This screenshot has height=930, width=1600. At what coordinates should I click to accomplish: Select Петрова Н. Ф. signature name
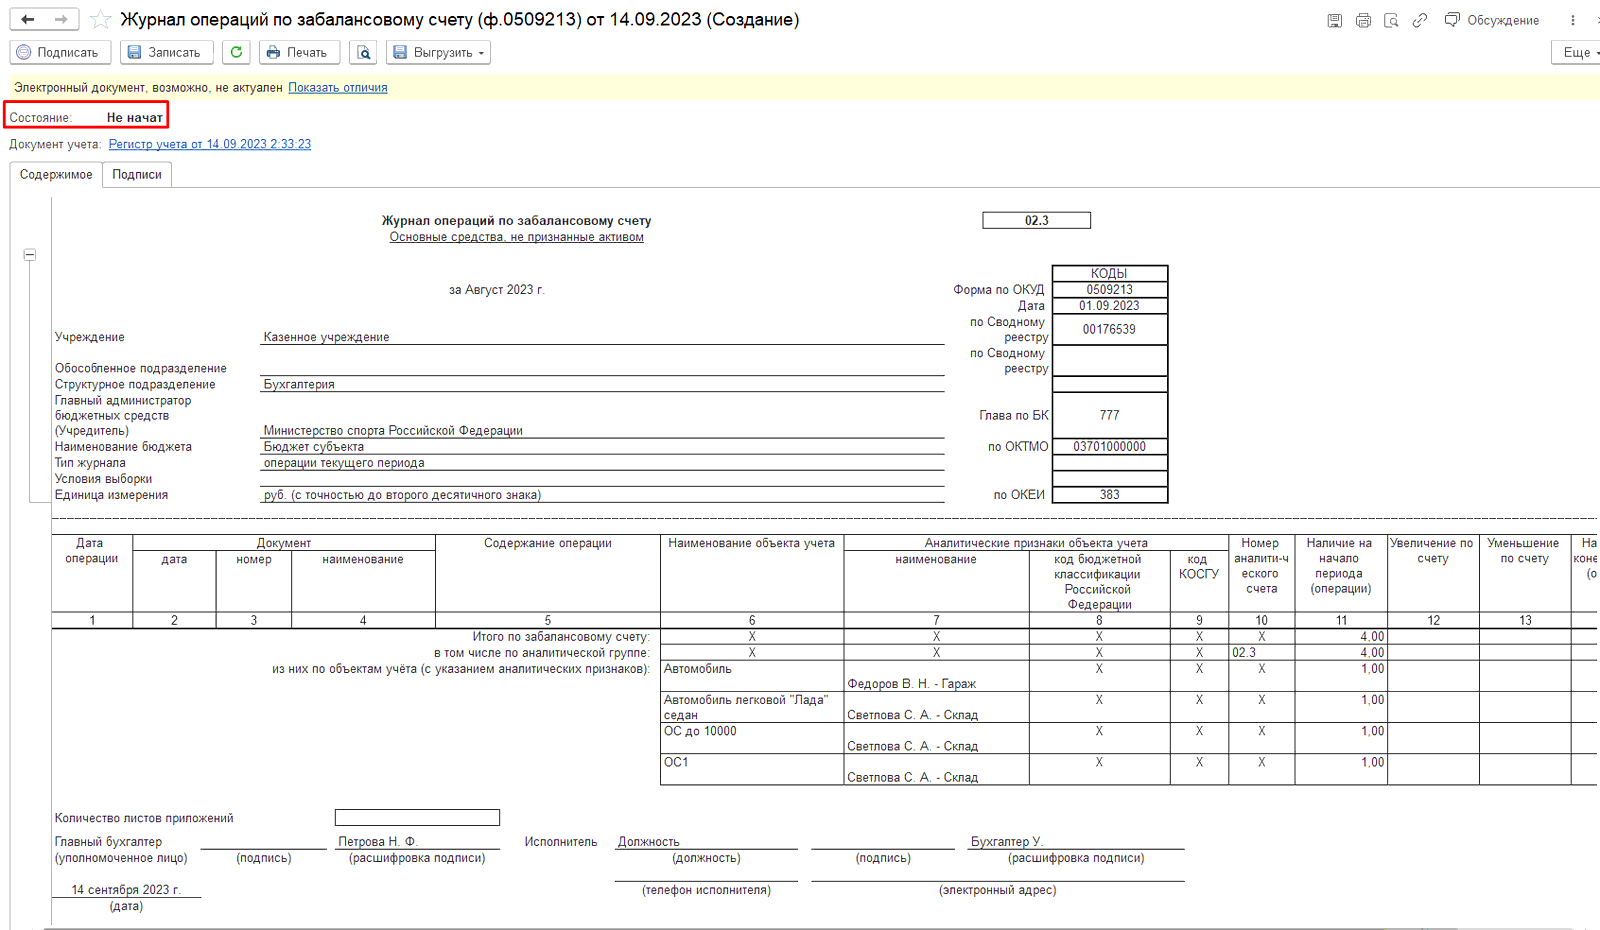(377, 842)
